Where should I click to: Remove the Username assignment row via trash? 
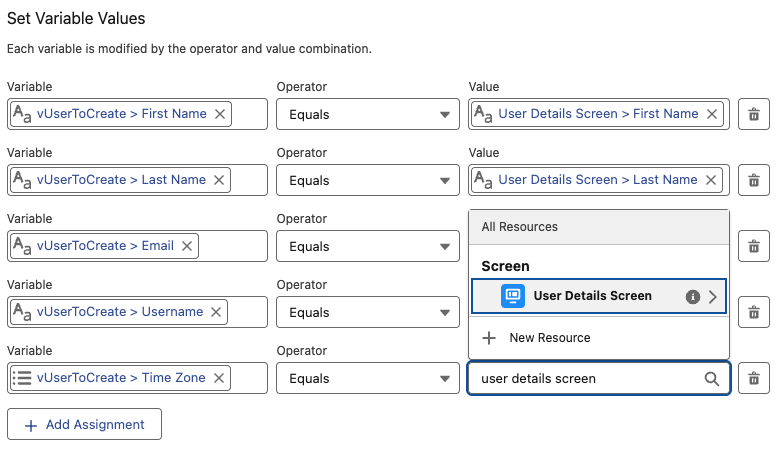[x=753, y=312]
